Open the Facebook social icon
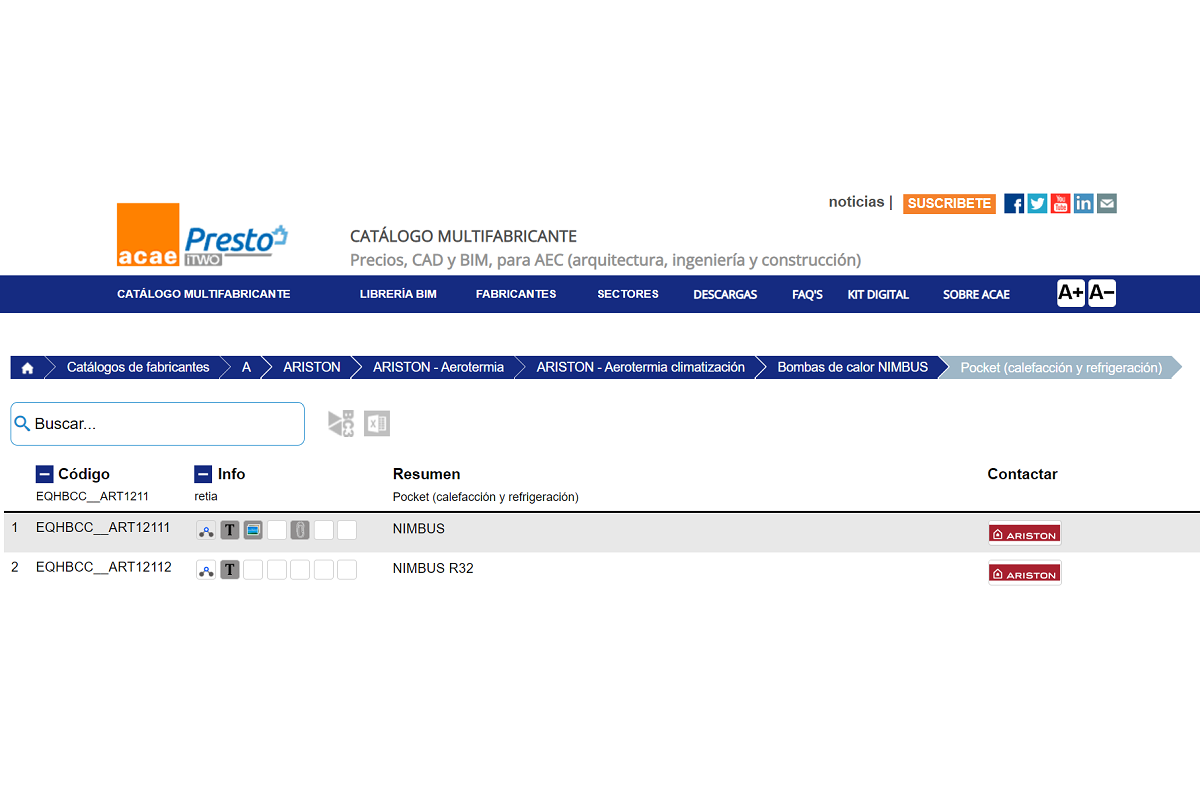1200x800 pixels. (1014, 204)
